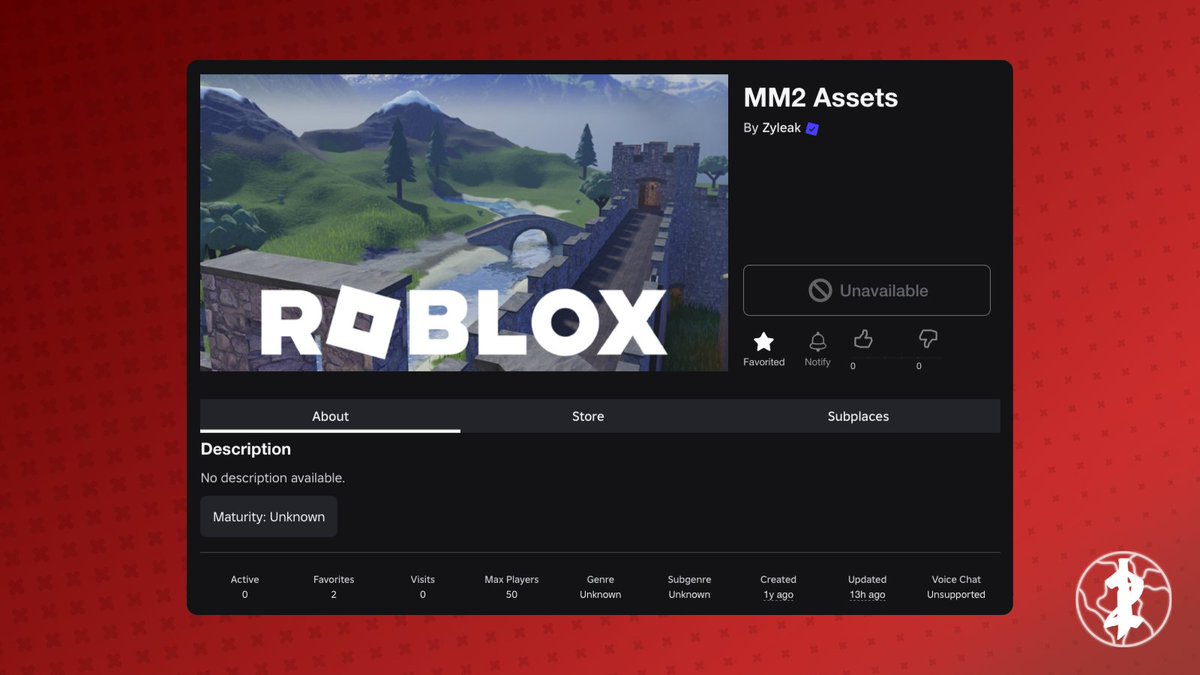Click the Voice Chat 'Unsupported' value
1200x675 pixels.
[x=956, y=595]
